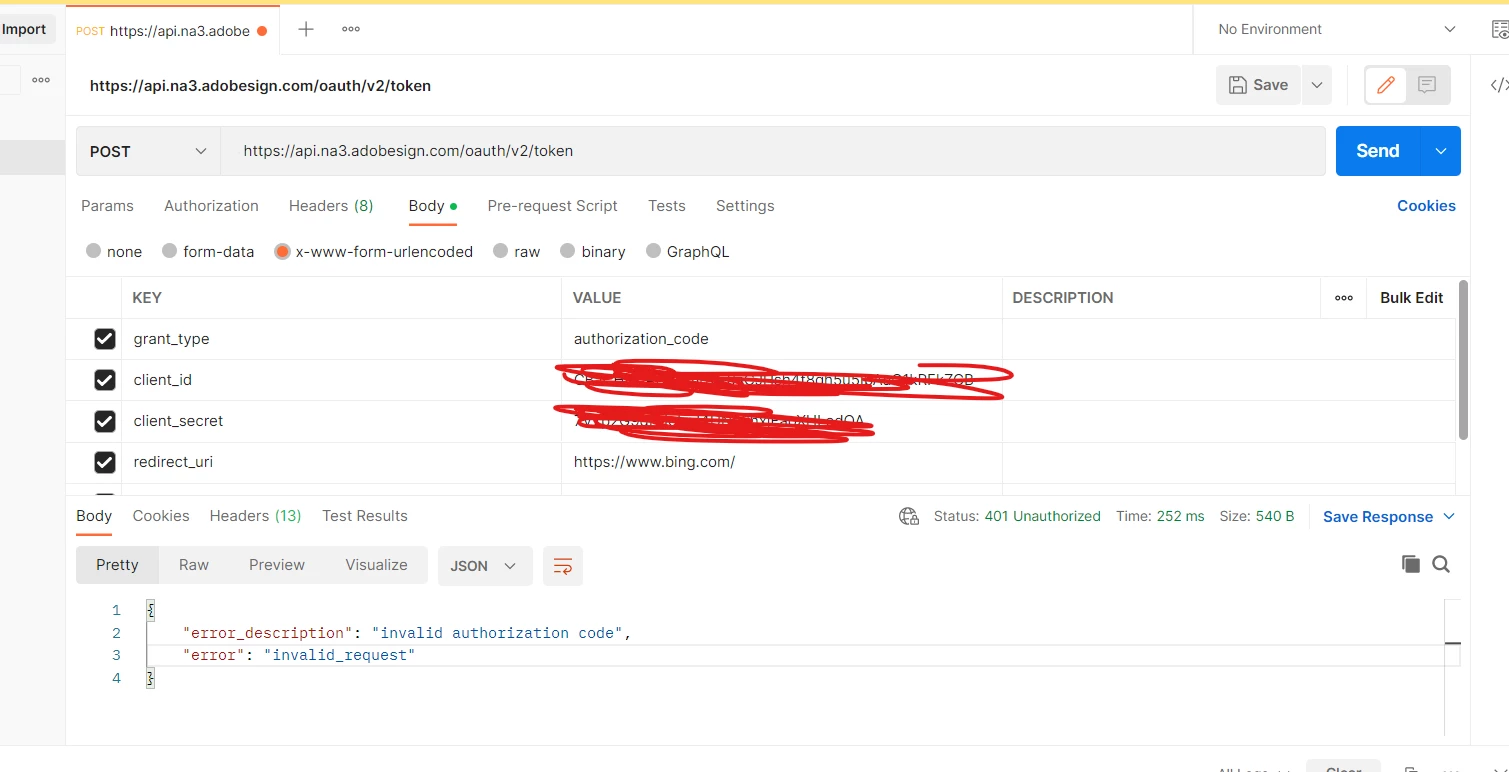The width and height of the screenshot is (1509, 772).
Task: Click the request title text
Action: point(260,86)
